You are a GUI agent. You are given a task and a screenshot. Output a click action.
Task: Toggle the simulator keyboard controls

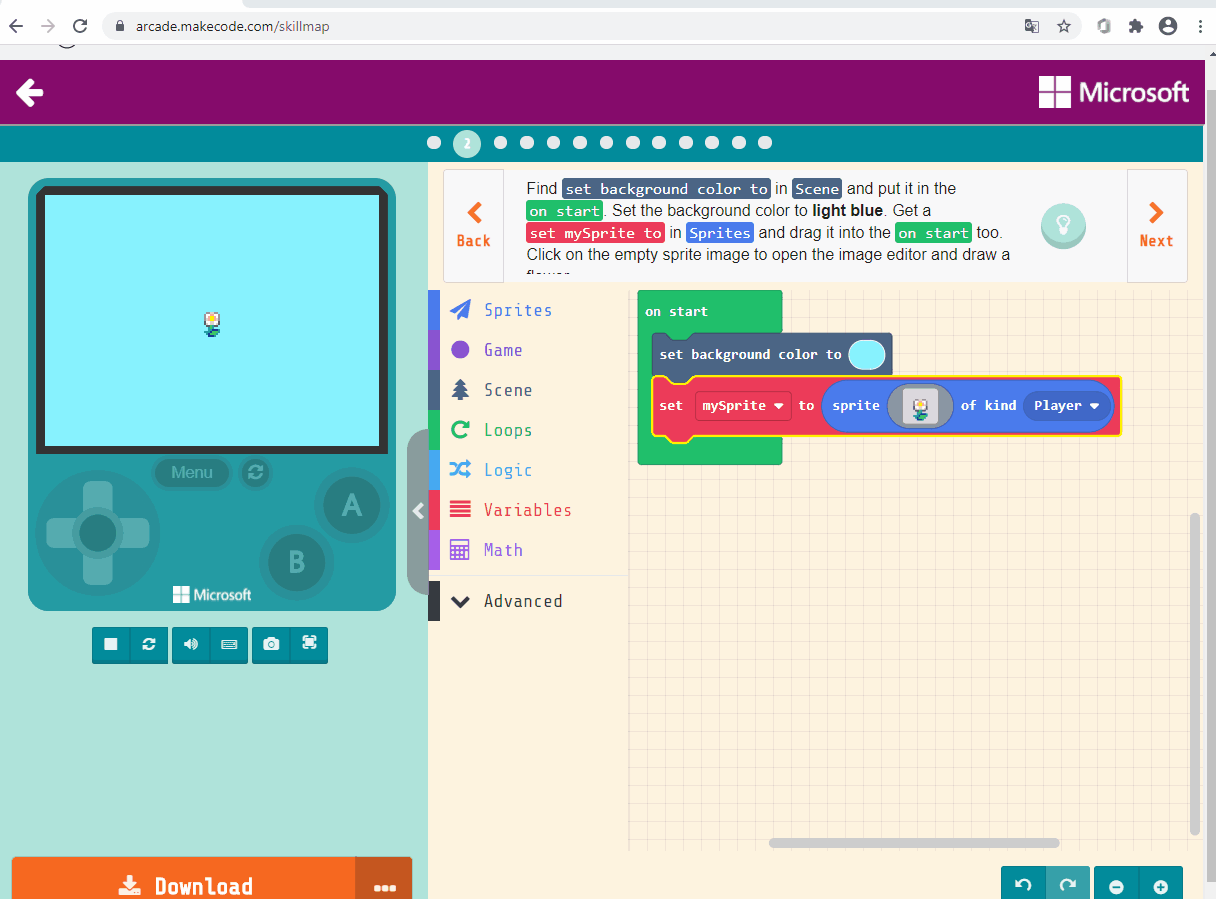point(229,645)
